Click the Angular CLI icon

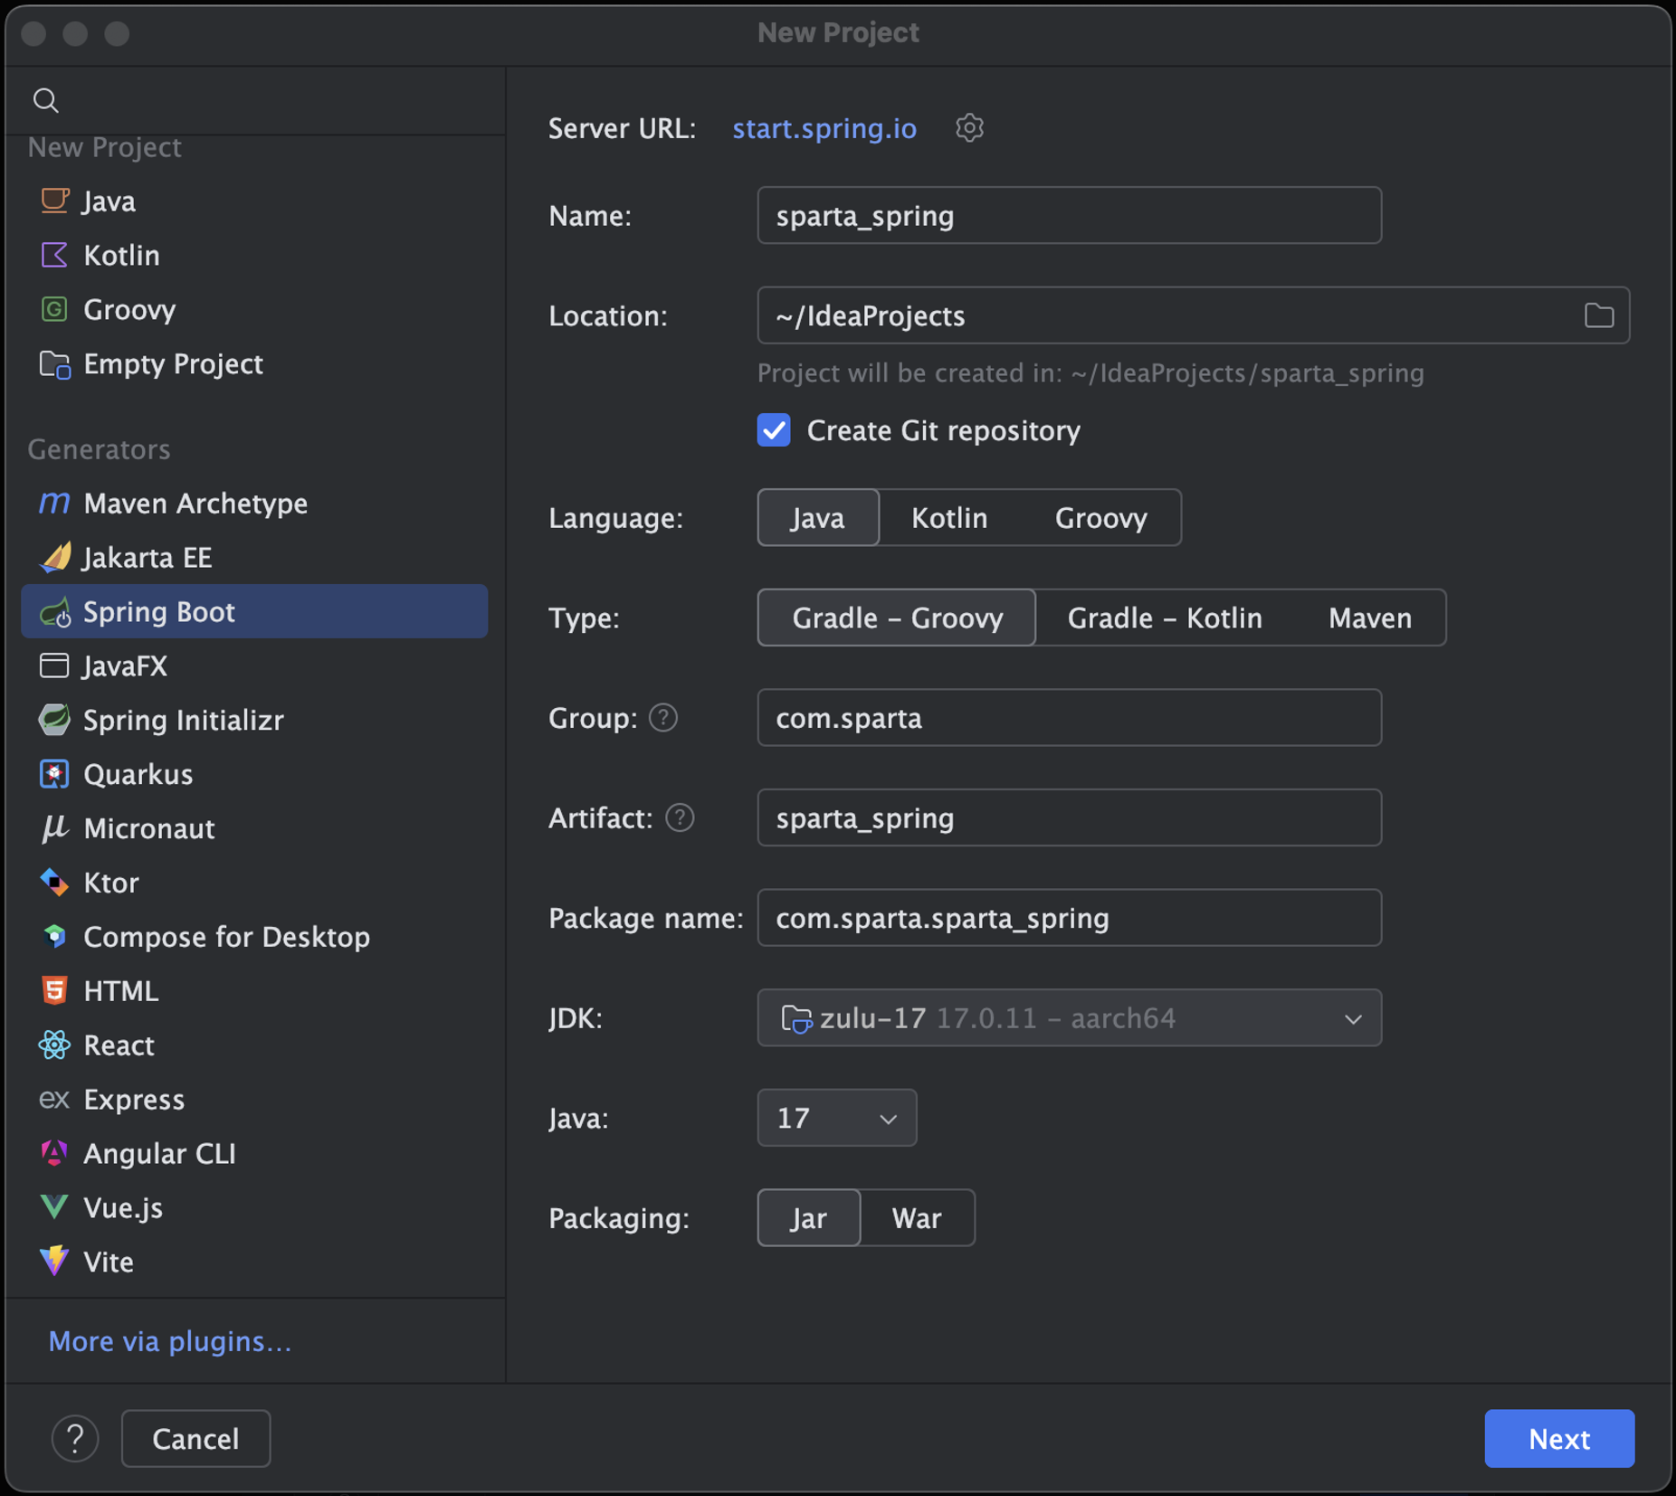click(54, 1153)
